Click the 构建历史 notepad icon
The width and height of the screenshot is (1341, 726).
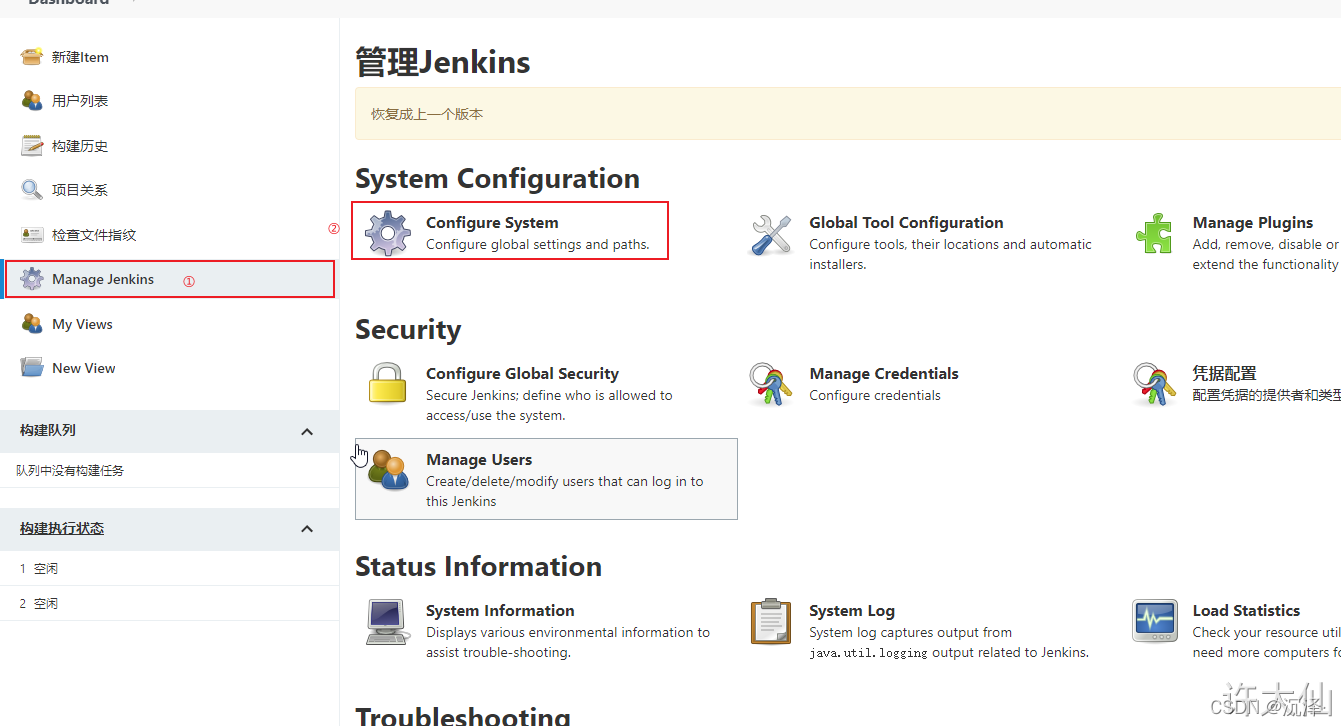(x=32, y=146)
